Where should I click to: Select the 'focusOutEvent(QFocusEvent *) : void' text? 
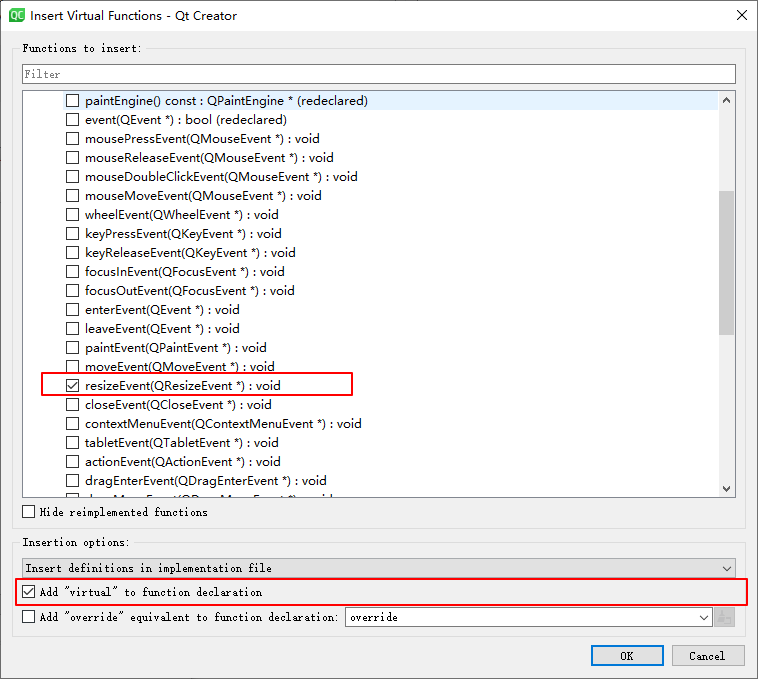pyautogui.click(x=190, y=290)
